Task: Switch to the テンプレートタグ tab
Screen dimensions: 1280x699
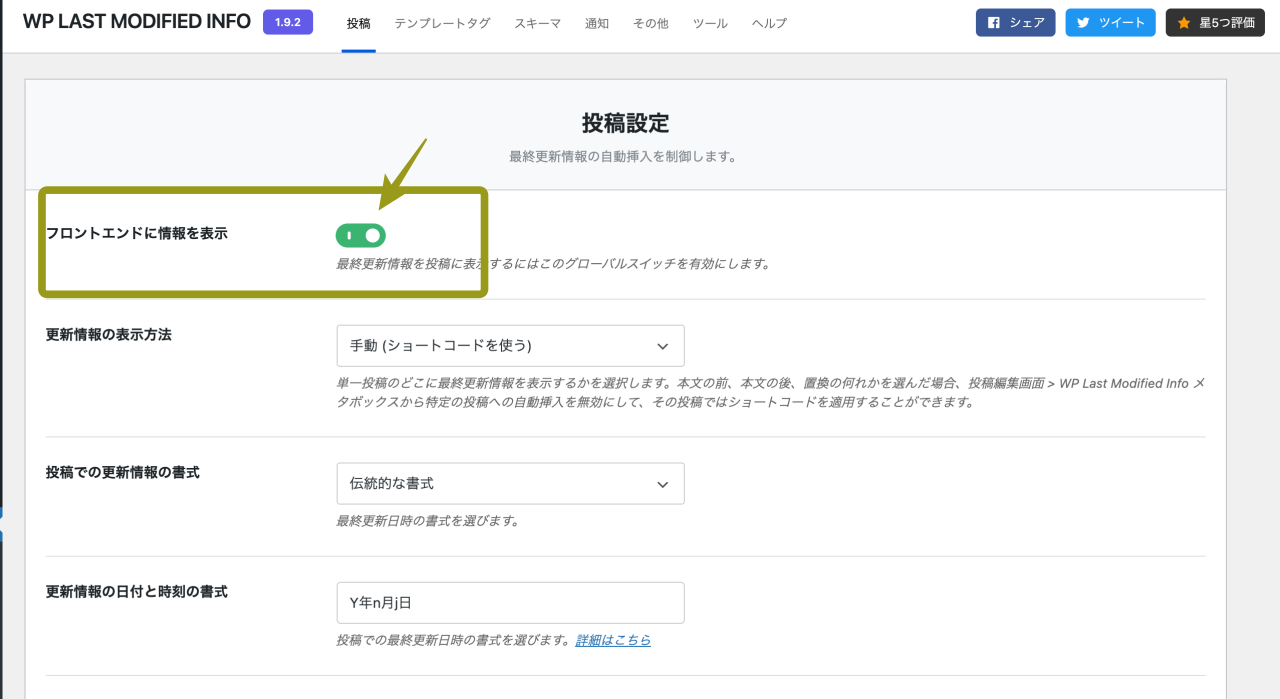Action: [x=442, y=23]
